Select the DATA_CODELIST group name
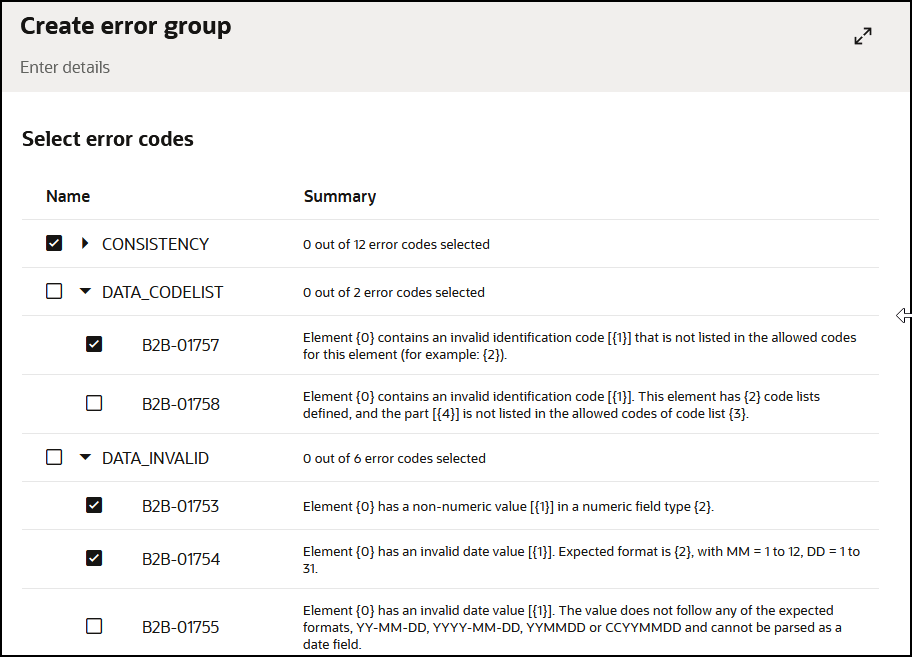 (x=162, y=292)
